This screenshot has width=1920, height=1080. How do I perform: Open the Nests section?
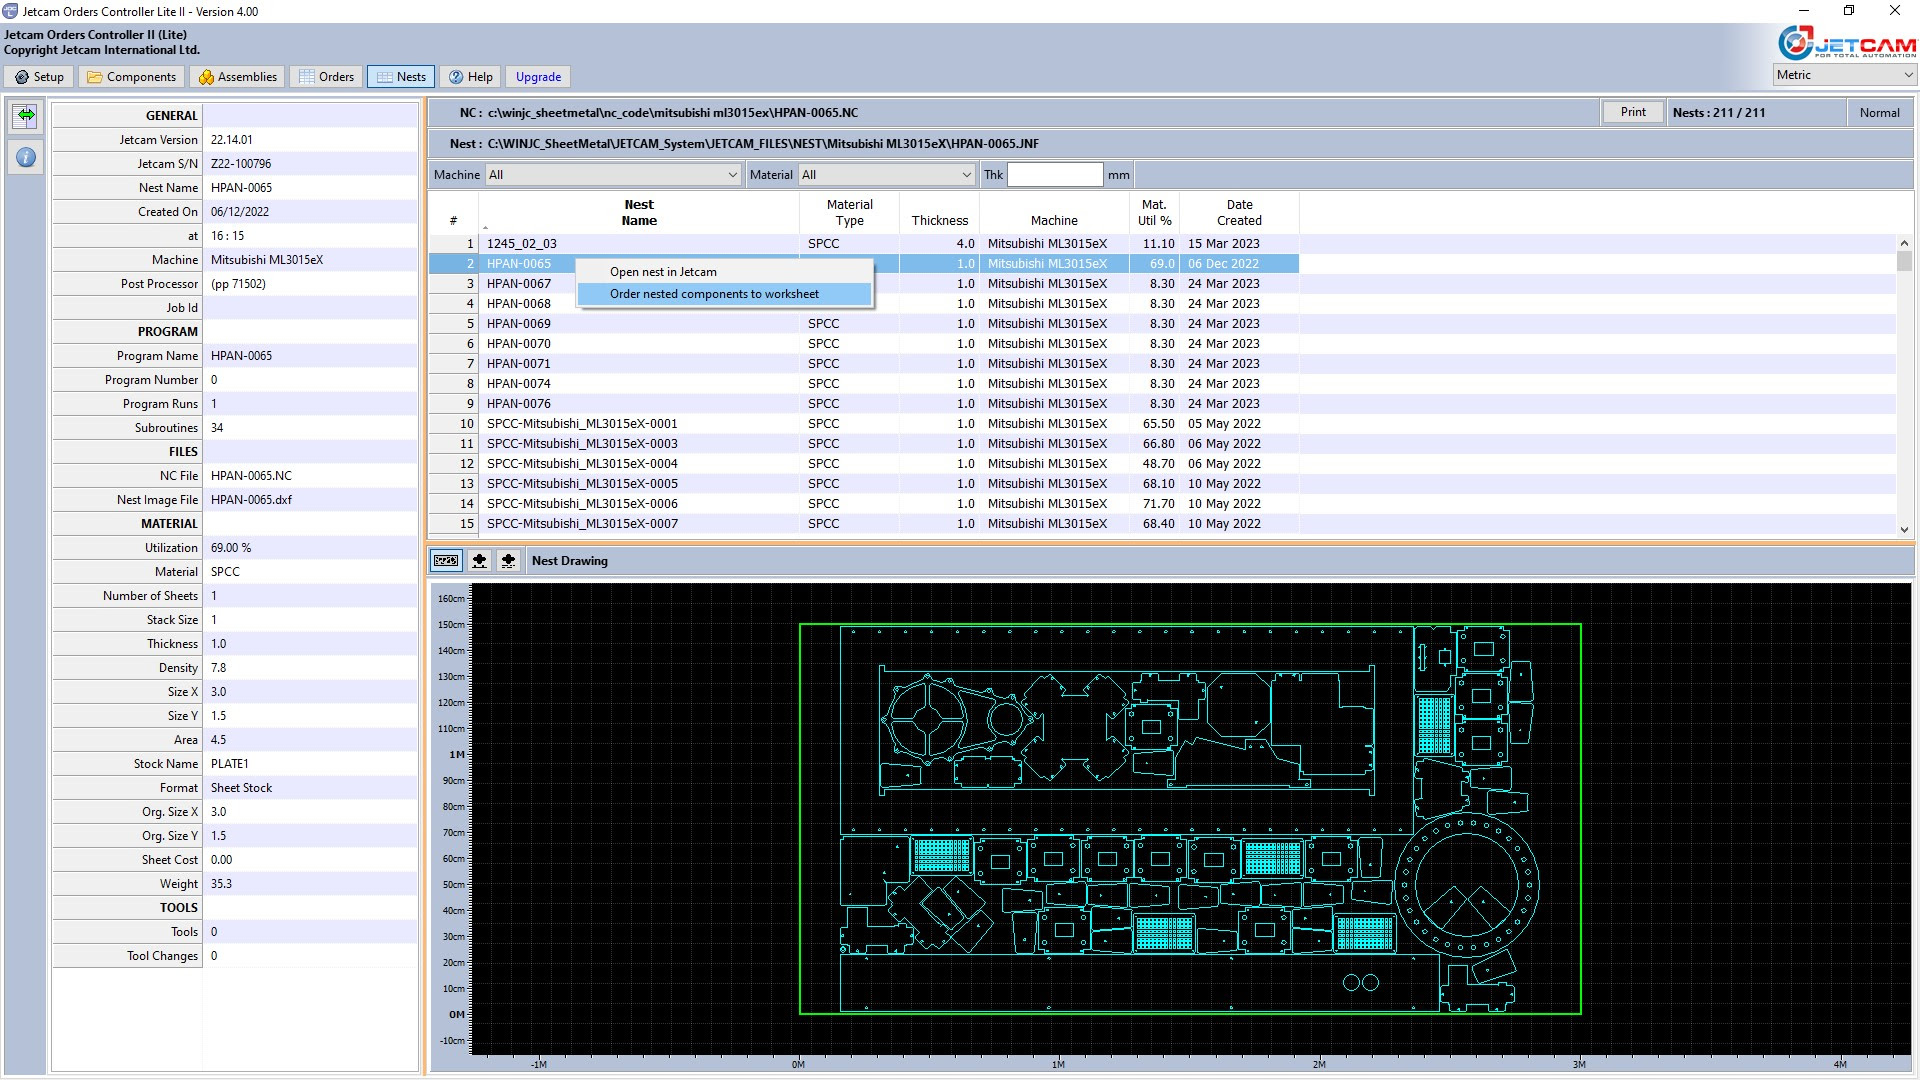[400, 77]
